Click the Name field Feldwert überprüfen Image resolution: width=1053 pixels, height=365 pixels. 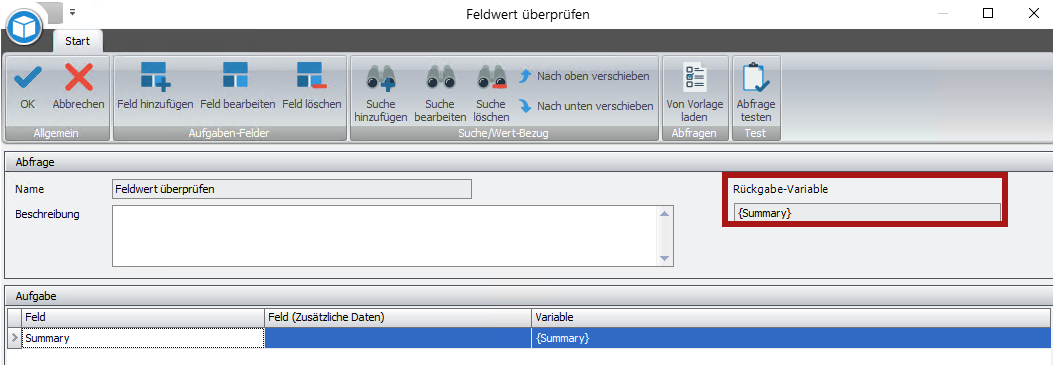click(292, 189)
